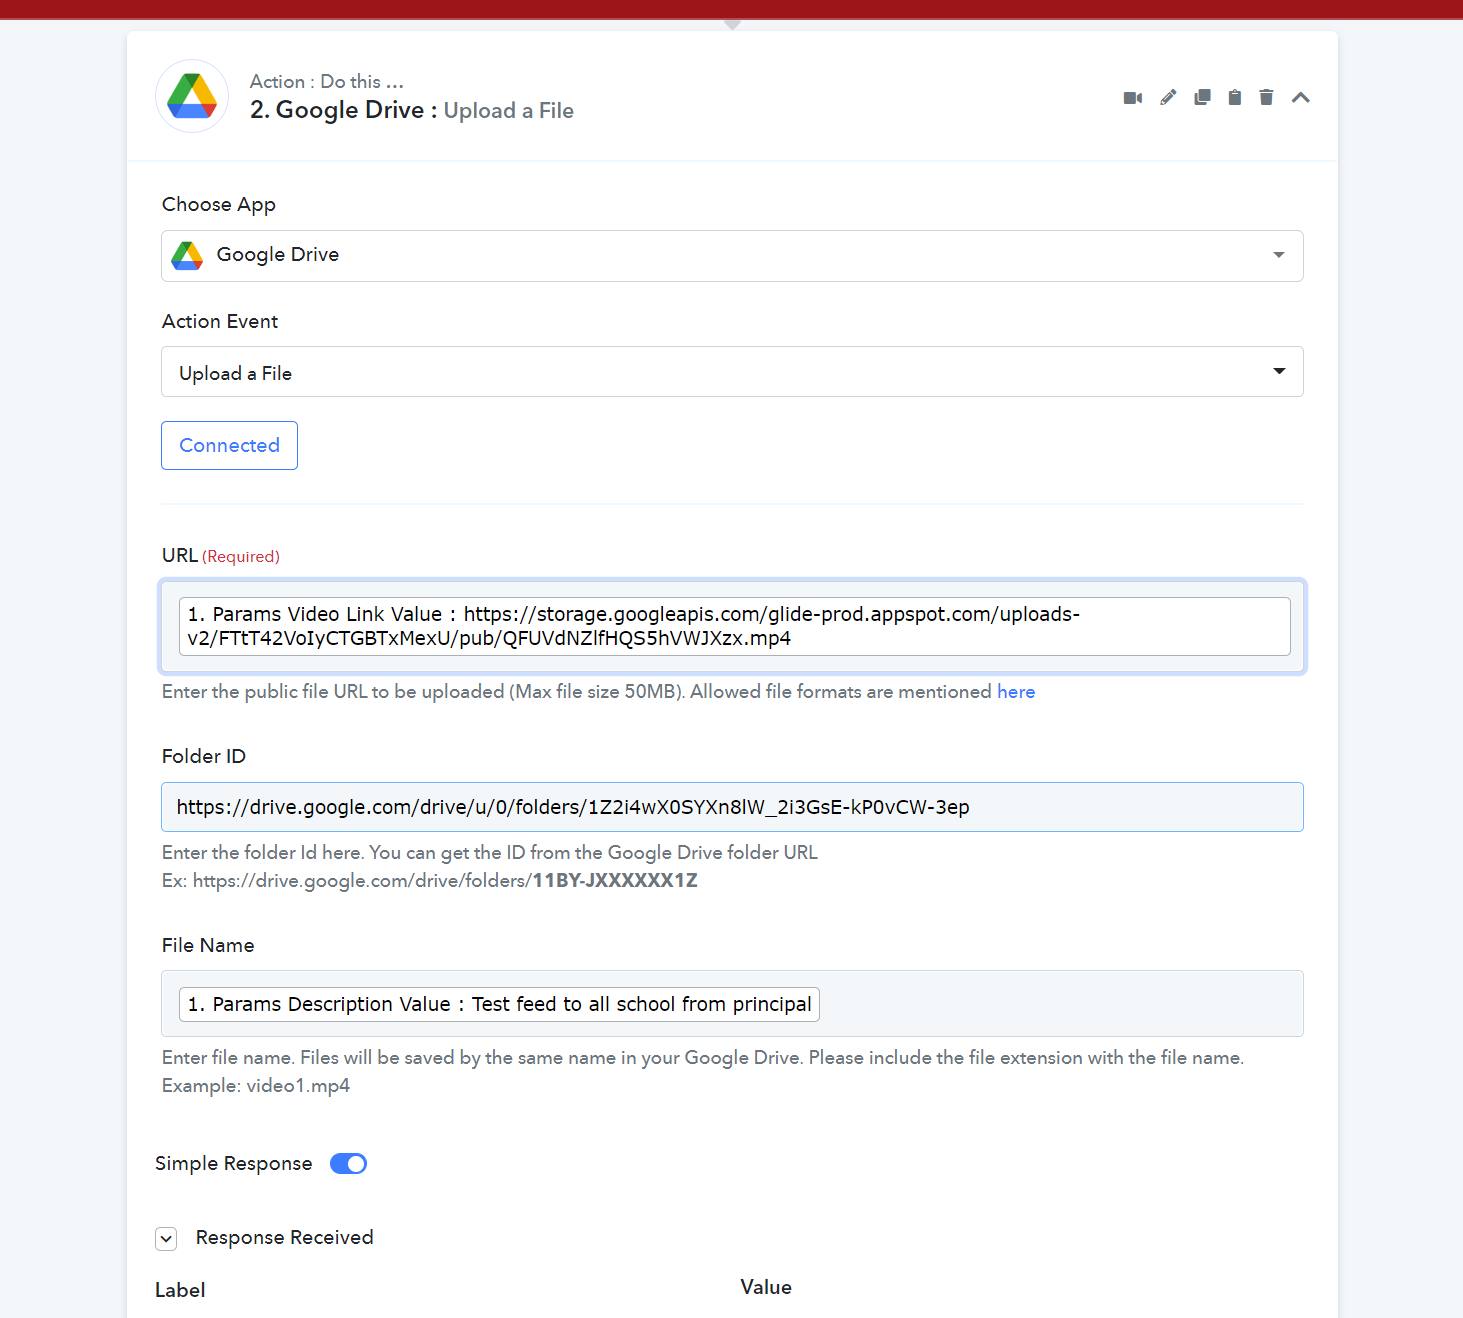This screenshot has width=1463, height=1318.
Task: Delete the step with trash icon
Action: point(1266,97)
